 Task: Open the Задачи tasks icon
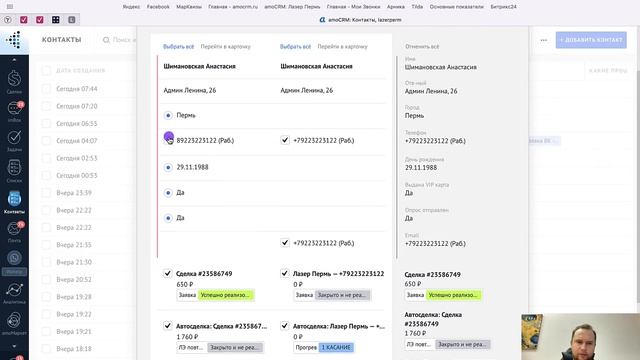pos(14,141)
